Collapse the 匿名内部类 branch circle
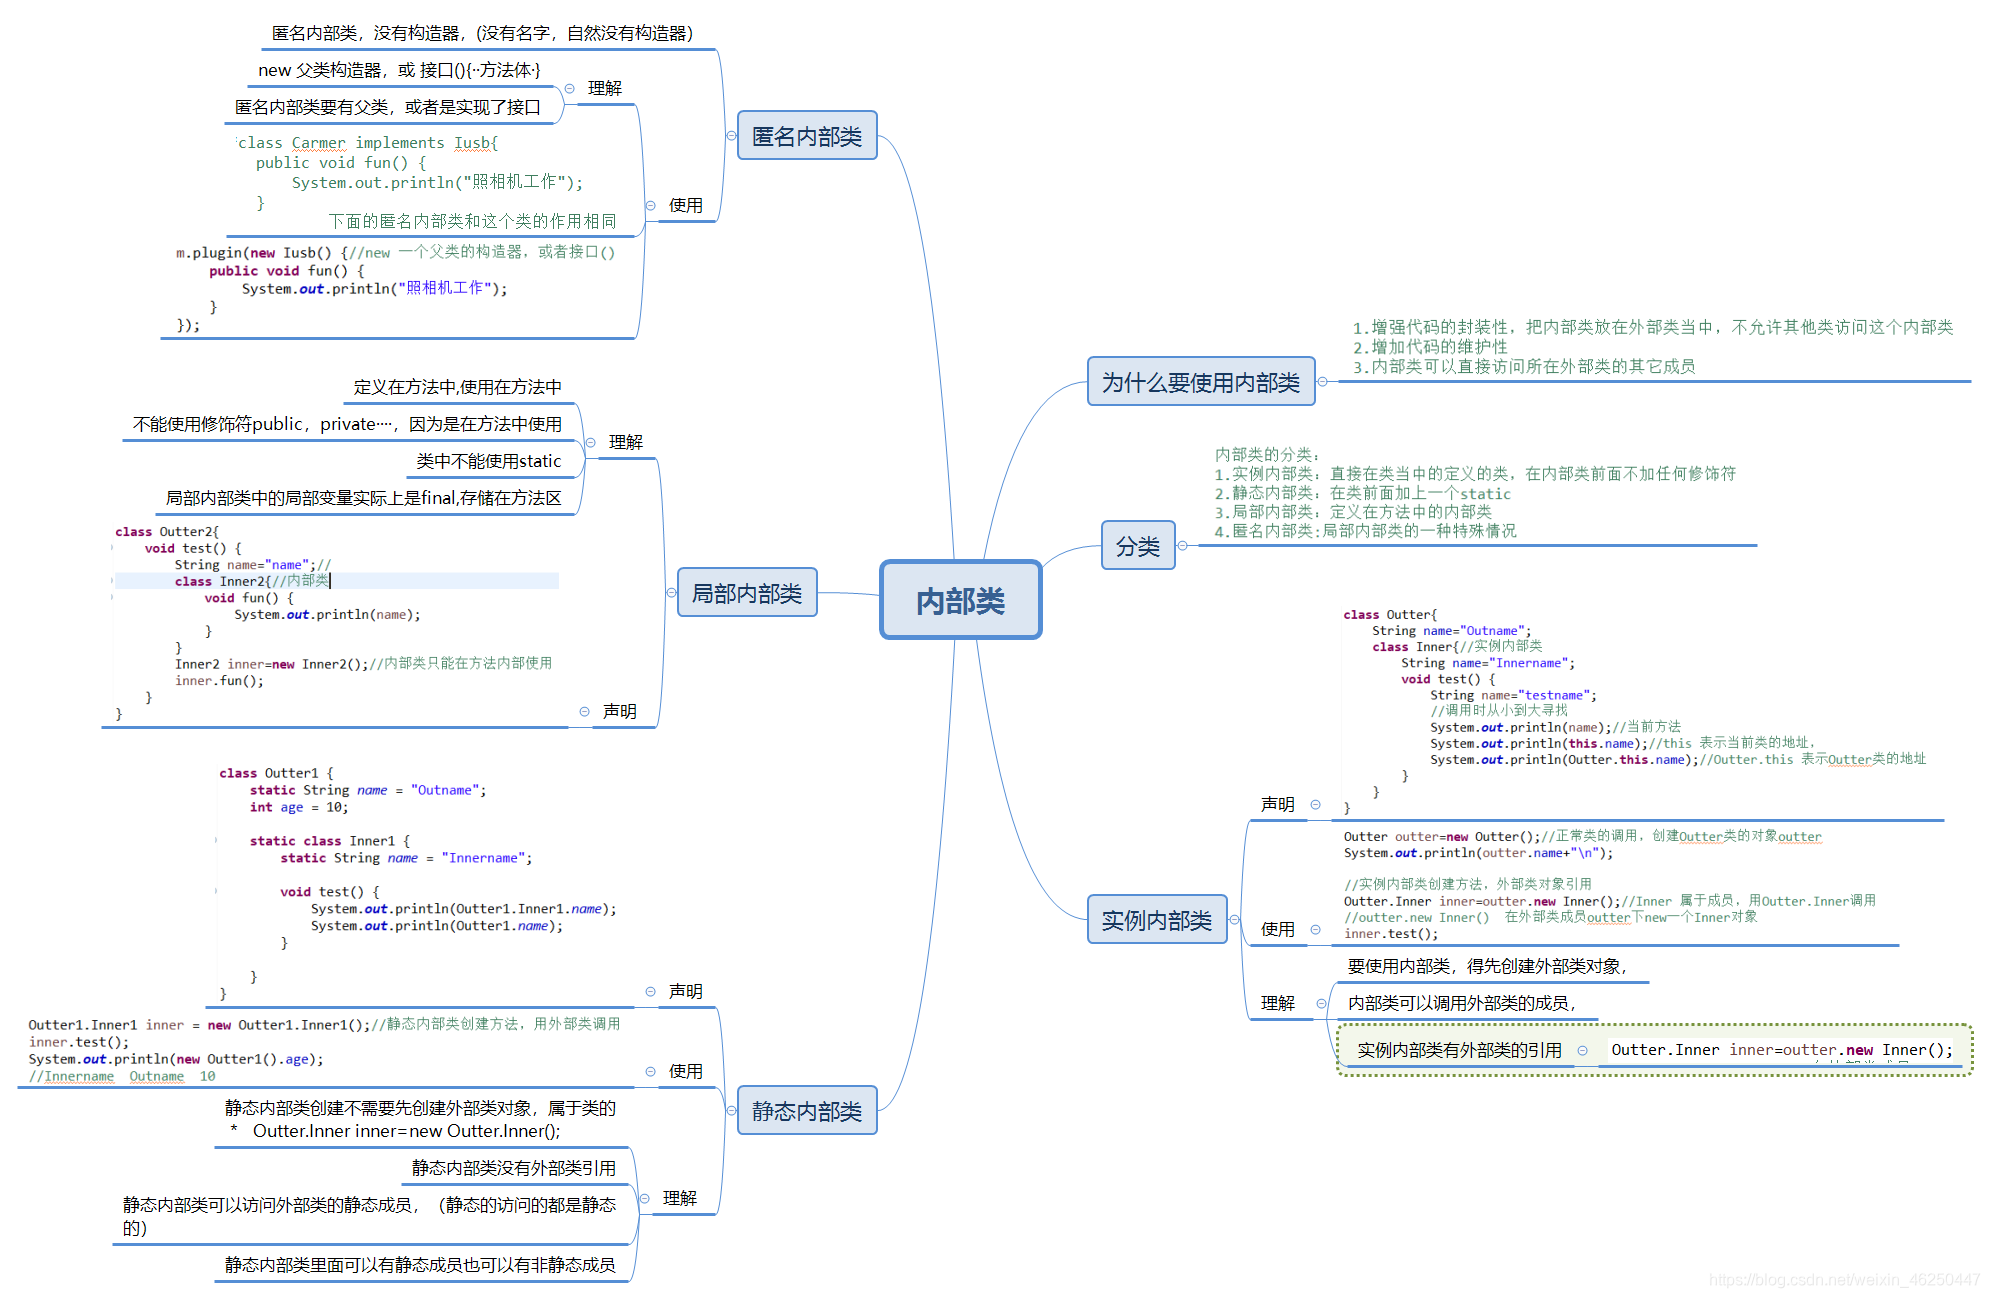Screen dimensions: 1990x1298 click(730, 136)
